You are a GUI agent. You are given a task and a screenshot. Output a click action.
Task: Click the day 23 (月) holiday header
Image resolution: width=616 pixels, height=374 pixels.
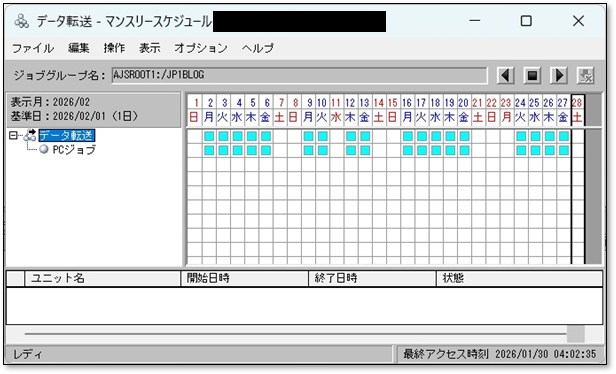(x=506, y=110)
